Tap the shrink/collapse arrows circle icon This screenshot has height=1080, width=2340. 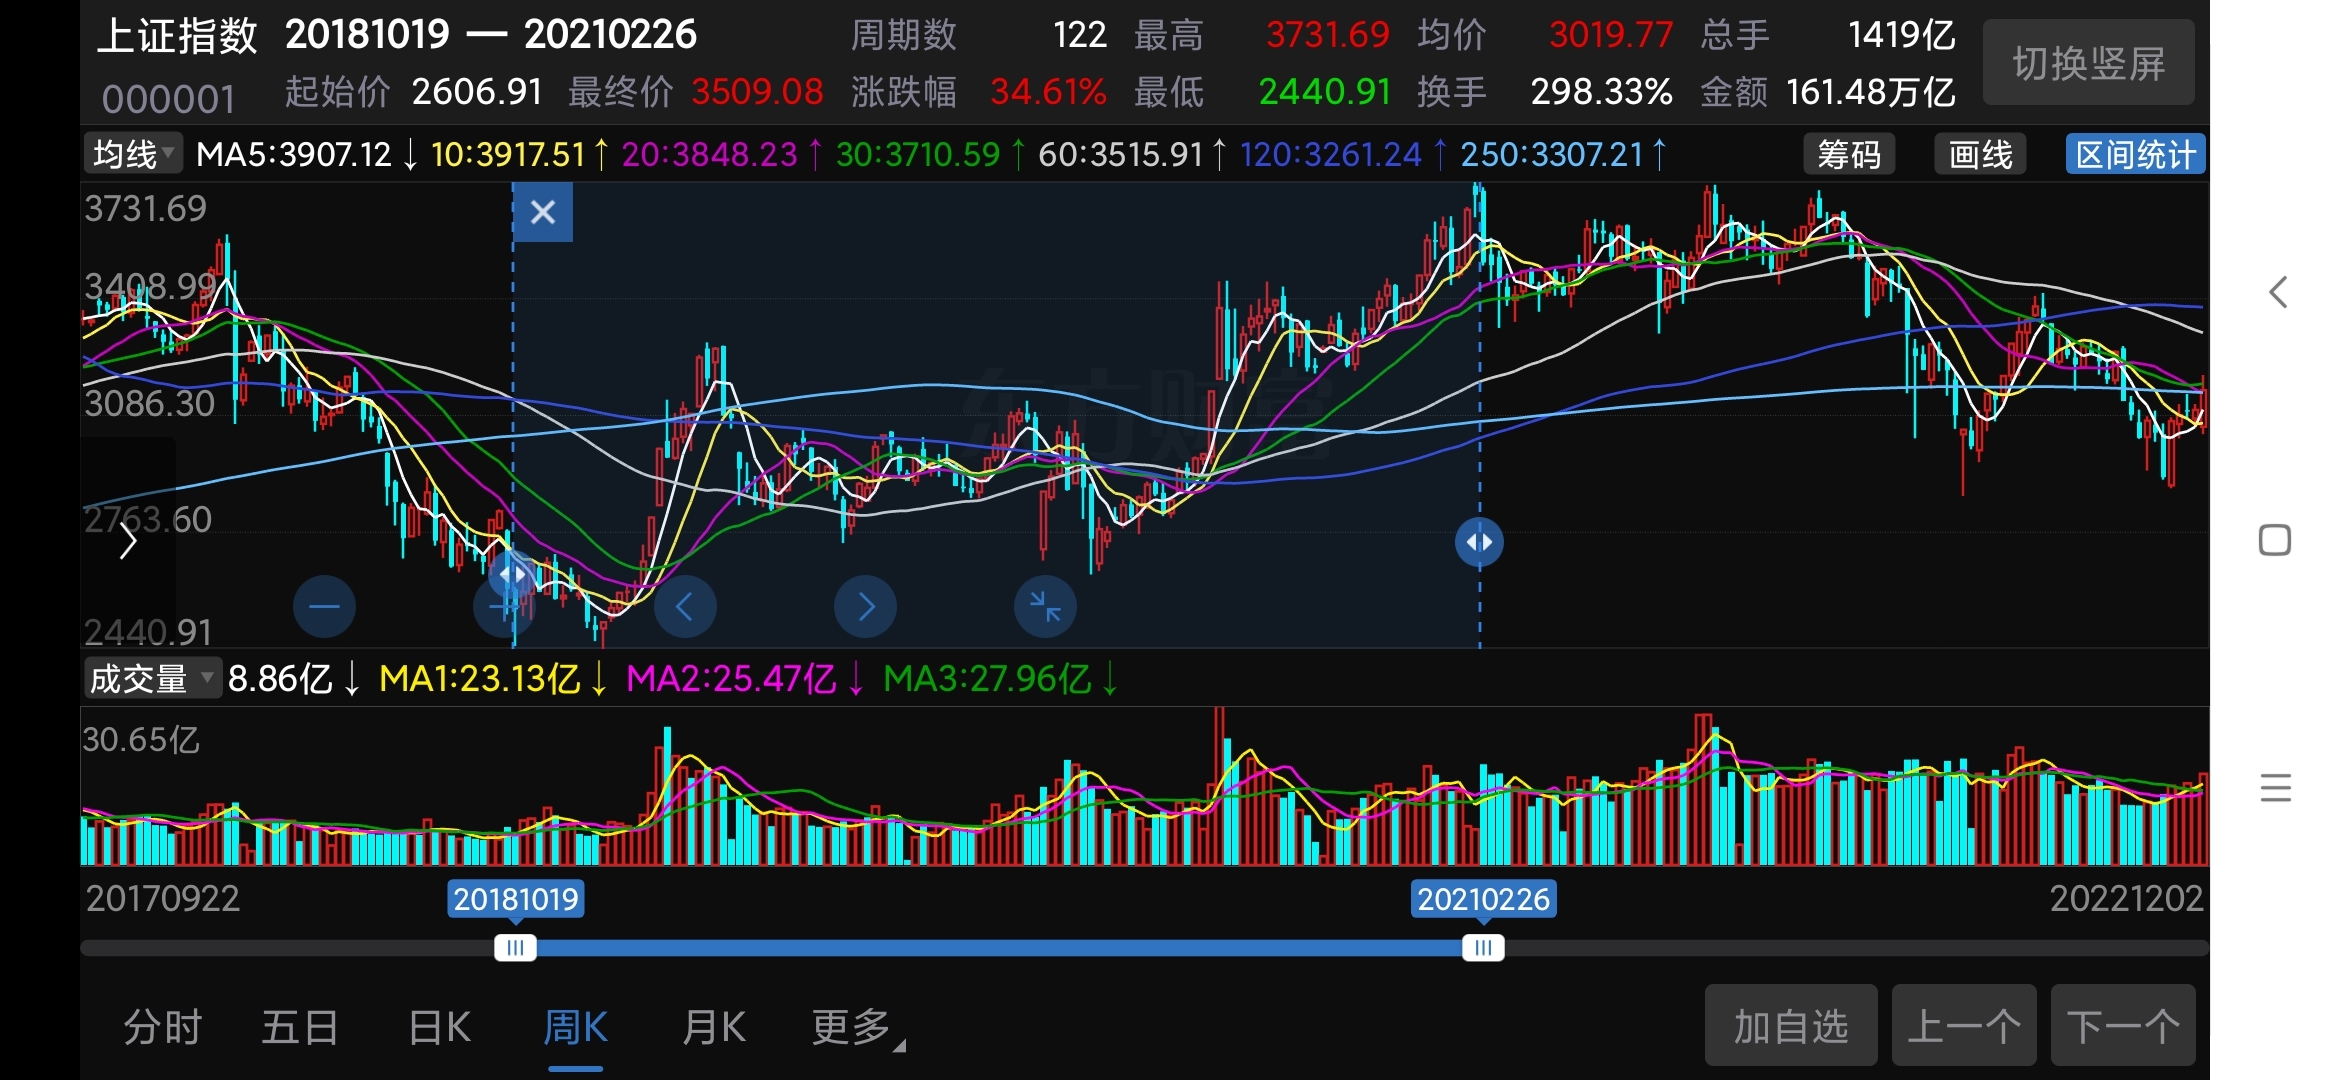click(x=1045, y=606)
